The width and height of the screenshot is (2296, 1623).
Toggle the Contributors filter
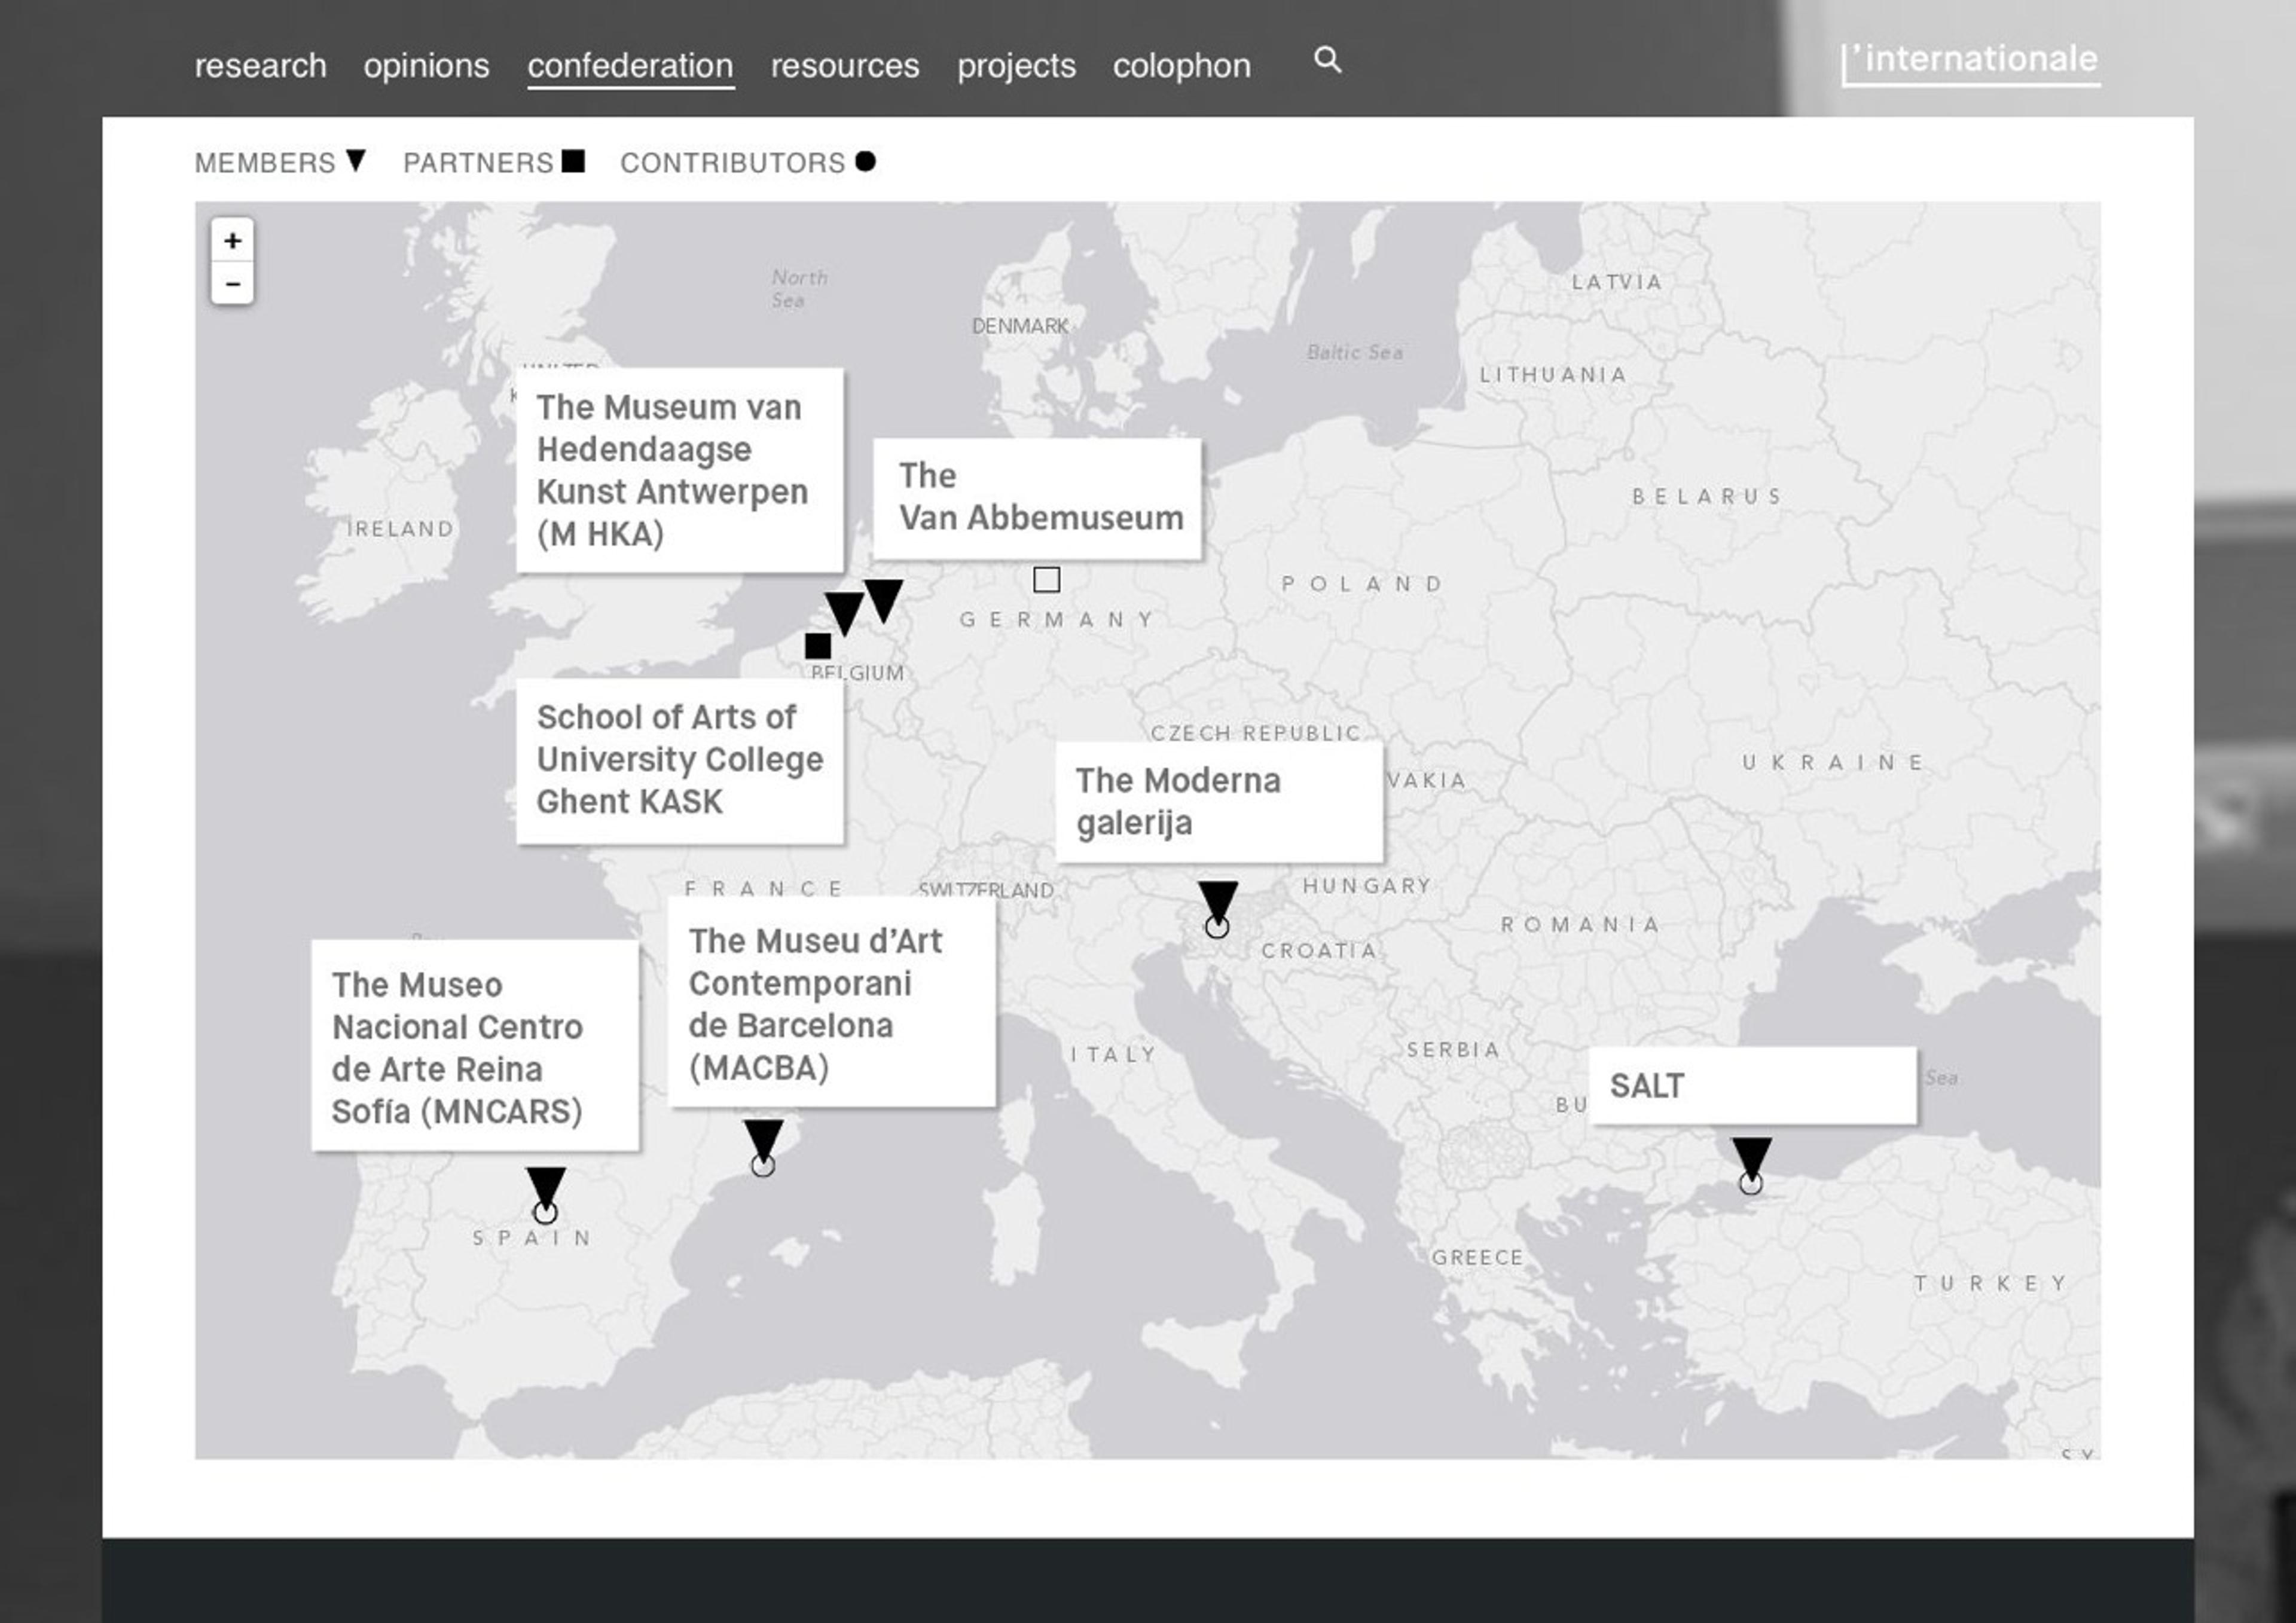747,162
